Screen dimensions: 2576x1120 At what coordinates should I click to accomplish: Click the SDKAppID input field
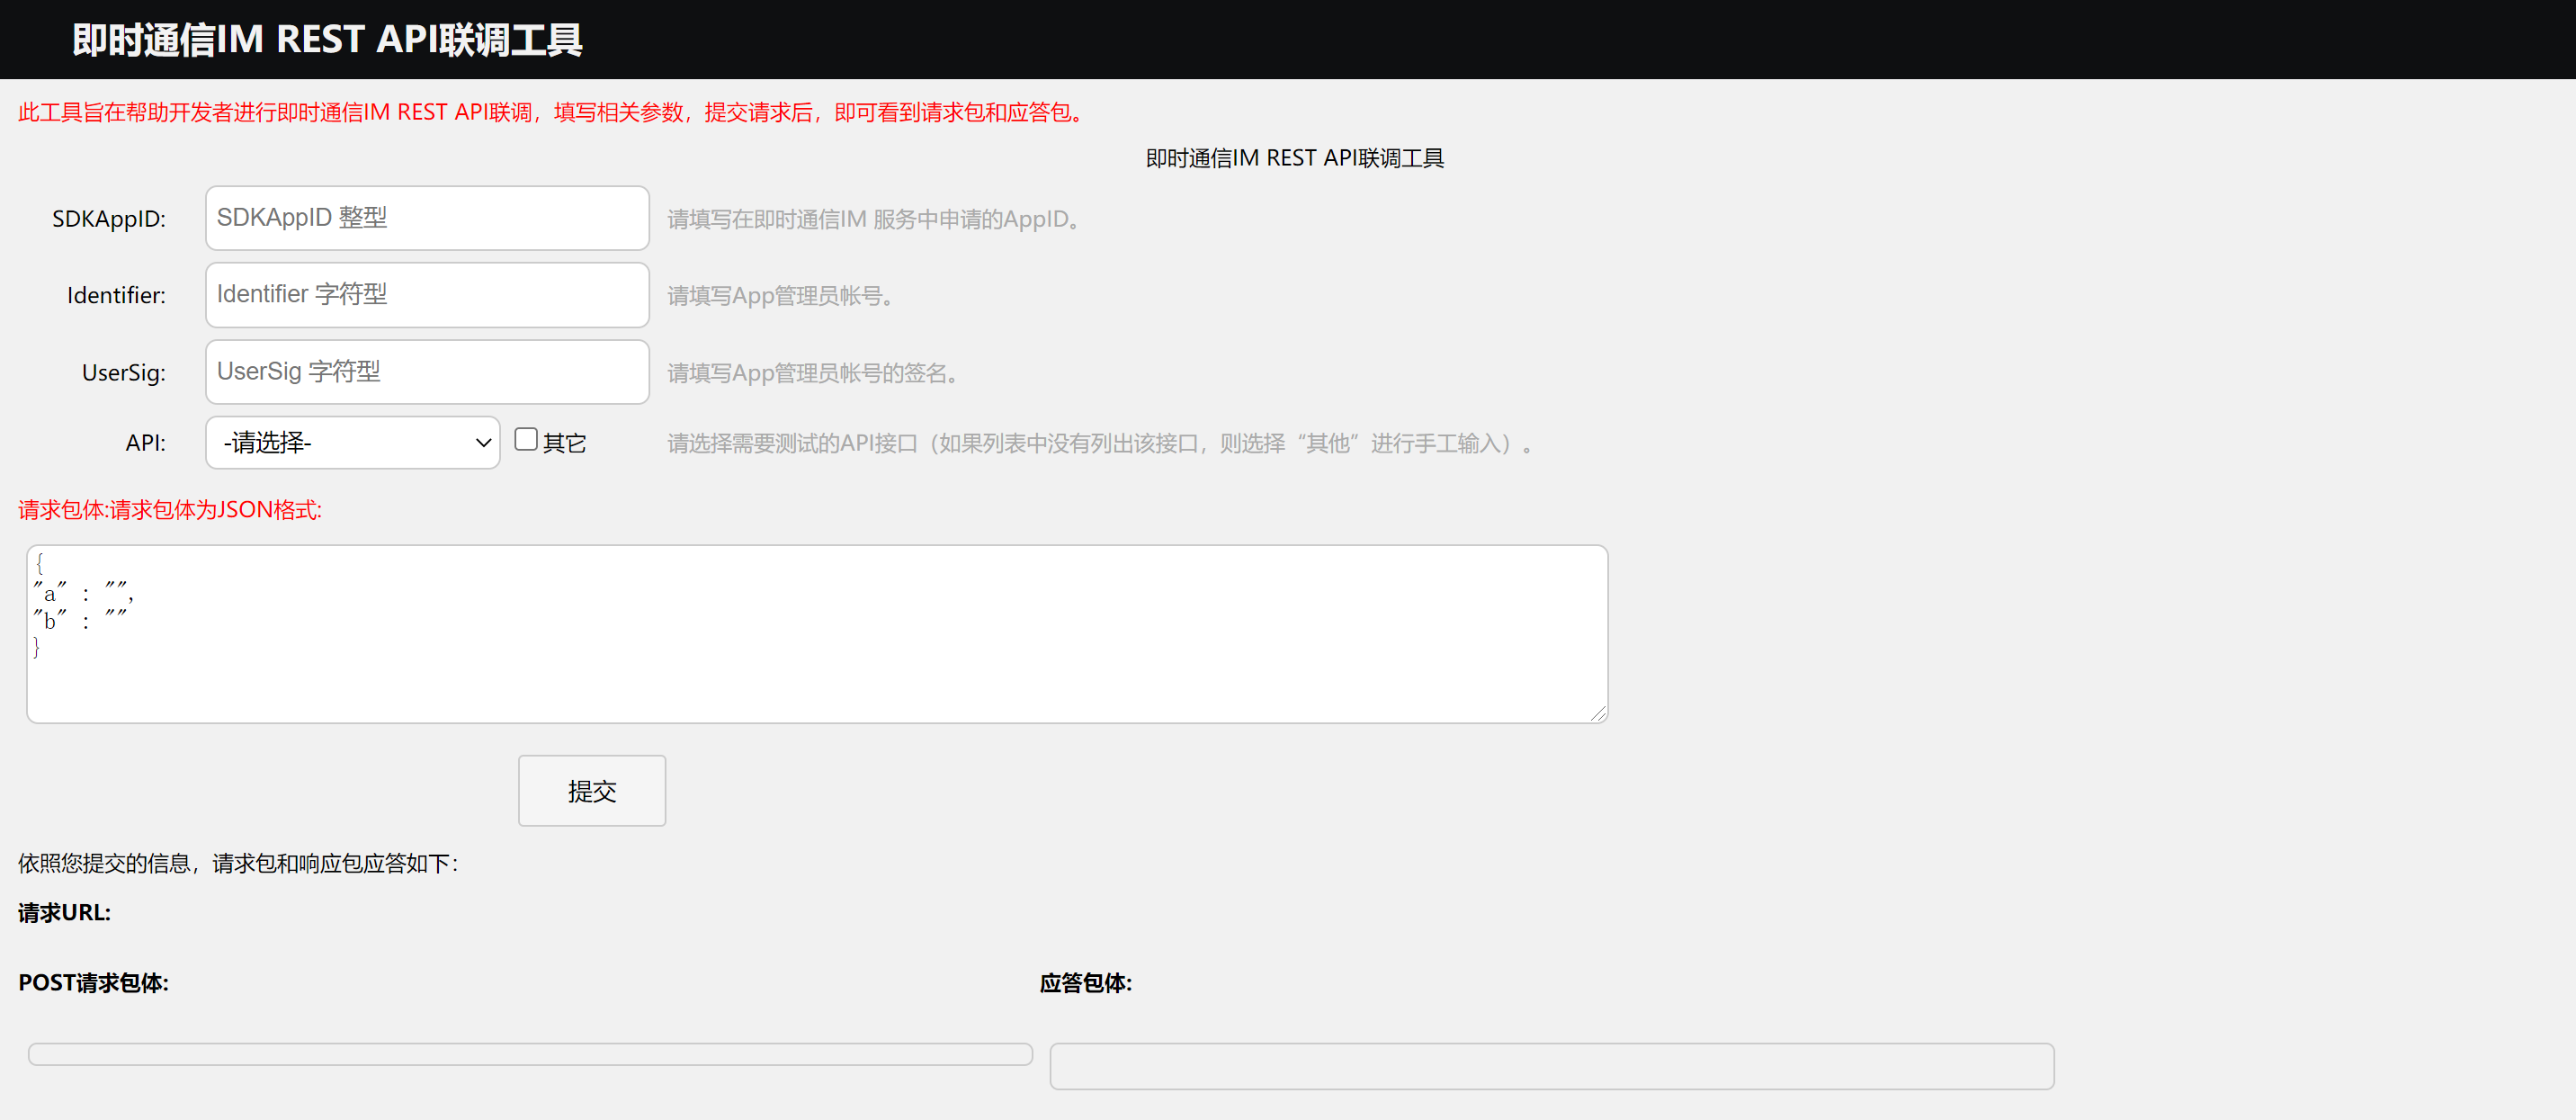(426, 218)
